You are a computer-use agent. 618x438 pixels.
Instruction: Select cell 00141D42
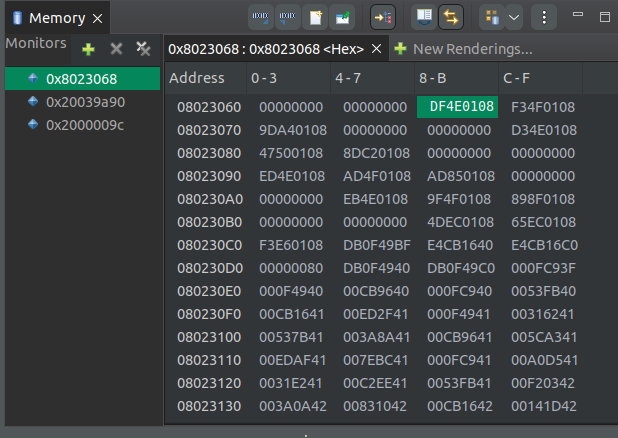click(x=544, y=406)
